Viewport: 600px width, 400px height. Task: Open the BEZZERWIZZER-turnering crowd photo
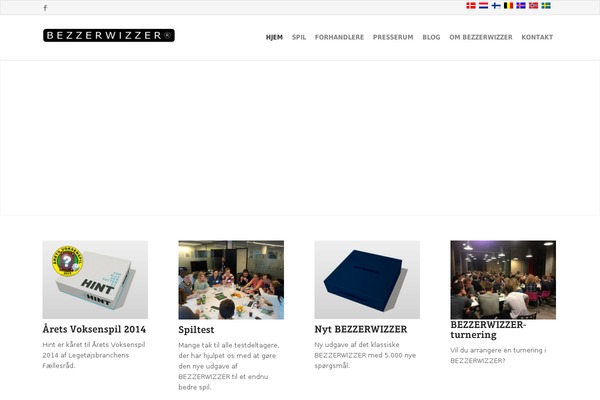[503, 280]
